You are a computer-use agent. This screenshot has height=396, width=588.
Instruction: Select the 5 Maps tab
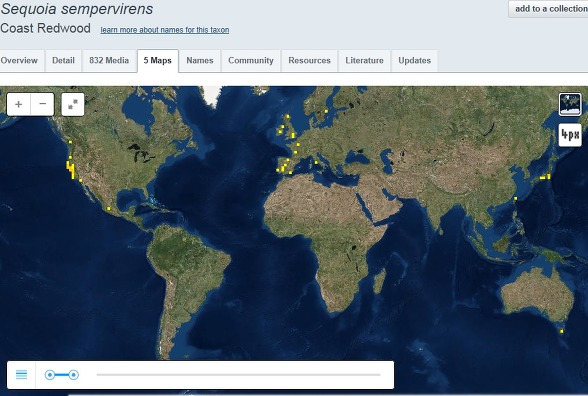coord(158,61)
